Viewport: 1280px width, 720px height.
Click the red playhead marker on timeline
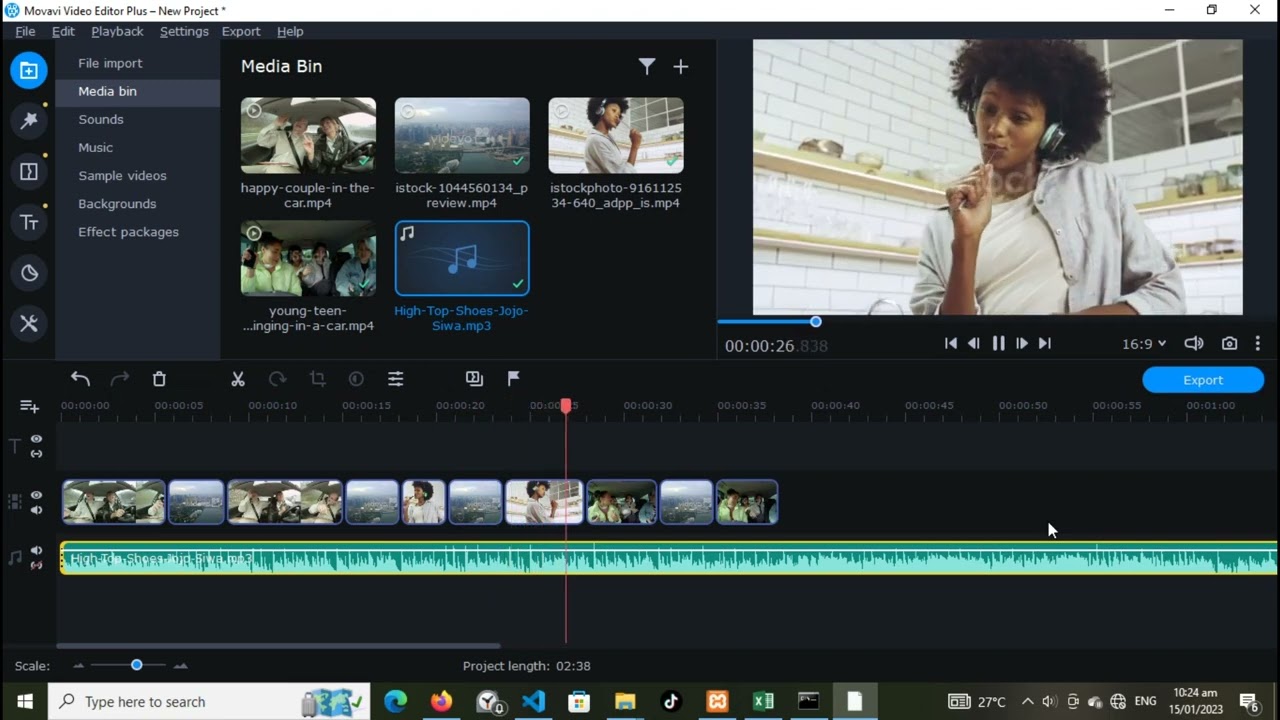tap(566, 405)
